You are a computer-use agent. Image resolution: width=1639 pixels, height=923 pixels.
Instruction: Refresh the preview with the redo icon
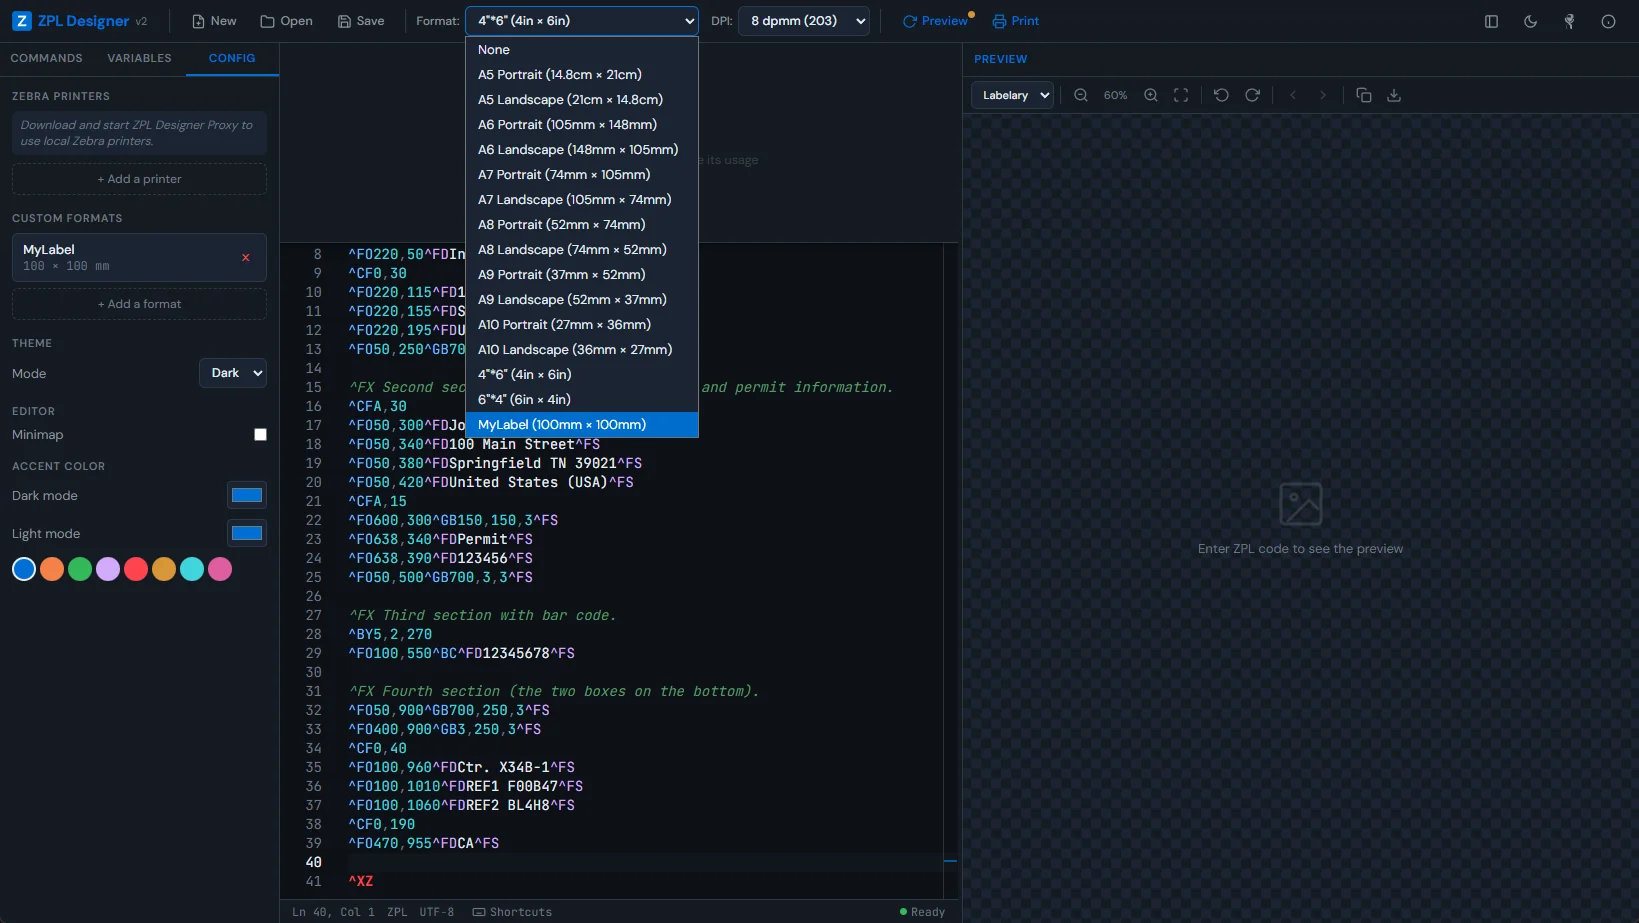[1252, 95]
